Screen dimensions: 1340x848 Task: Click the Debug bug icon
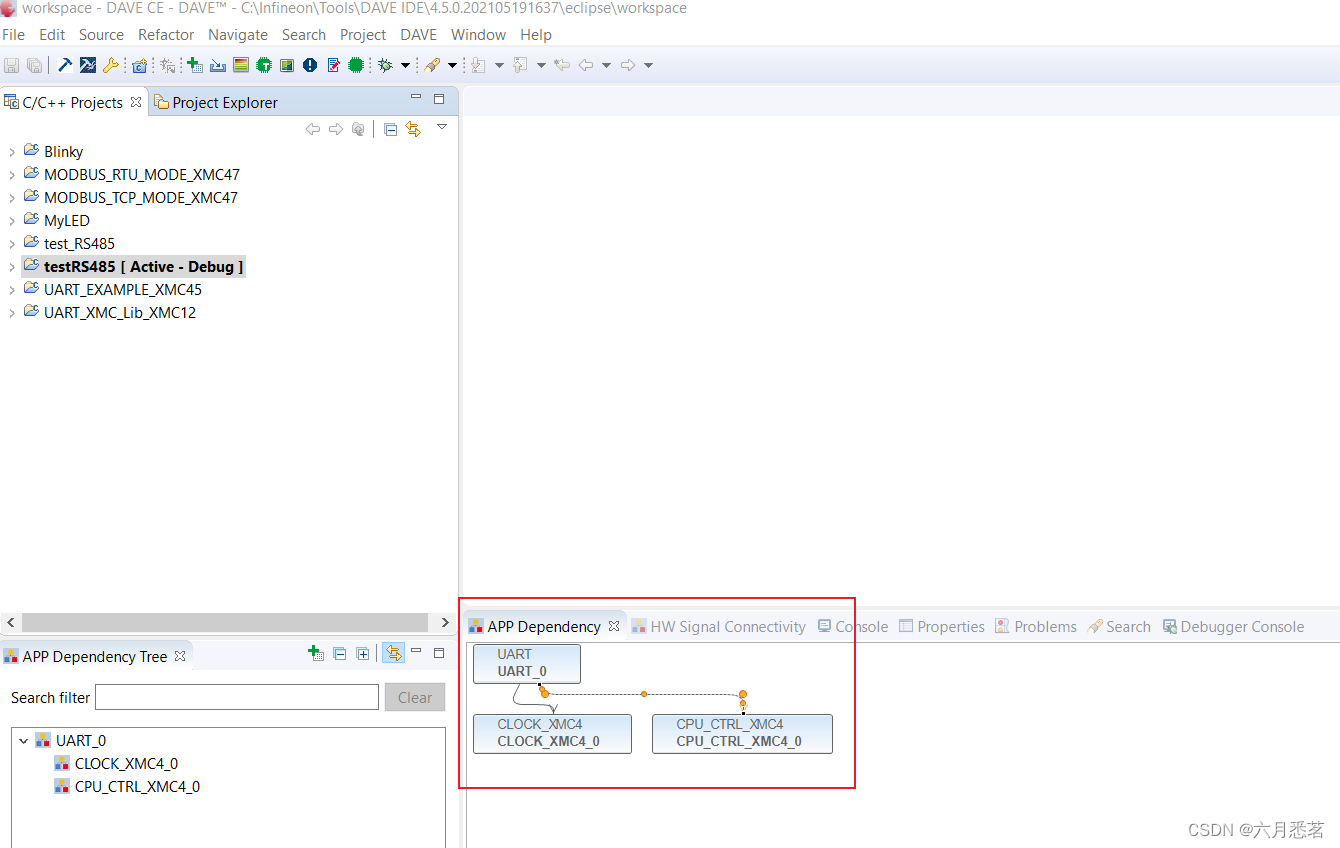[385, 65]
